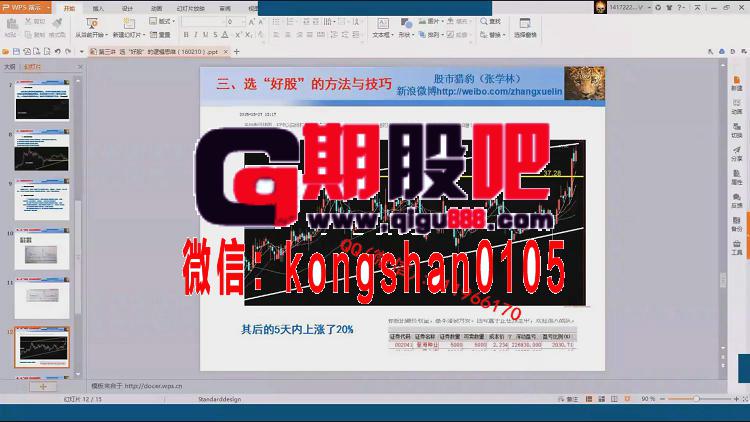Open the Shapes (形状) gallery

[406, 27]
